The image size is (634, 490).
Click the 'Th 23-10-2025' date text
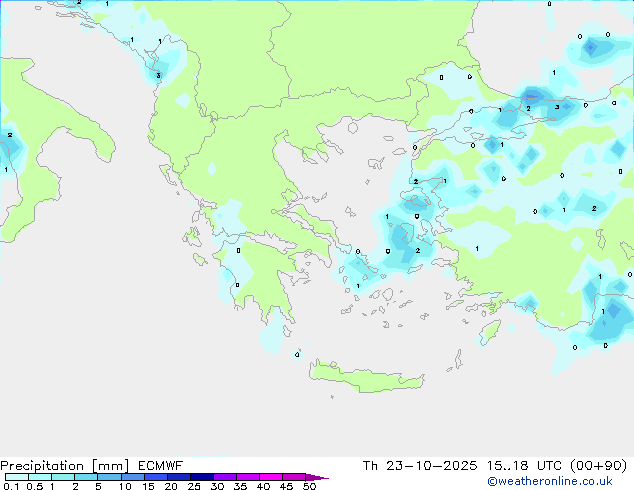click(x=420, y=466)
